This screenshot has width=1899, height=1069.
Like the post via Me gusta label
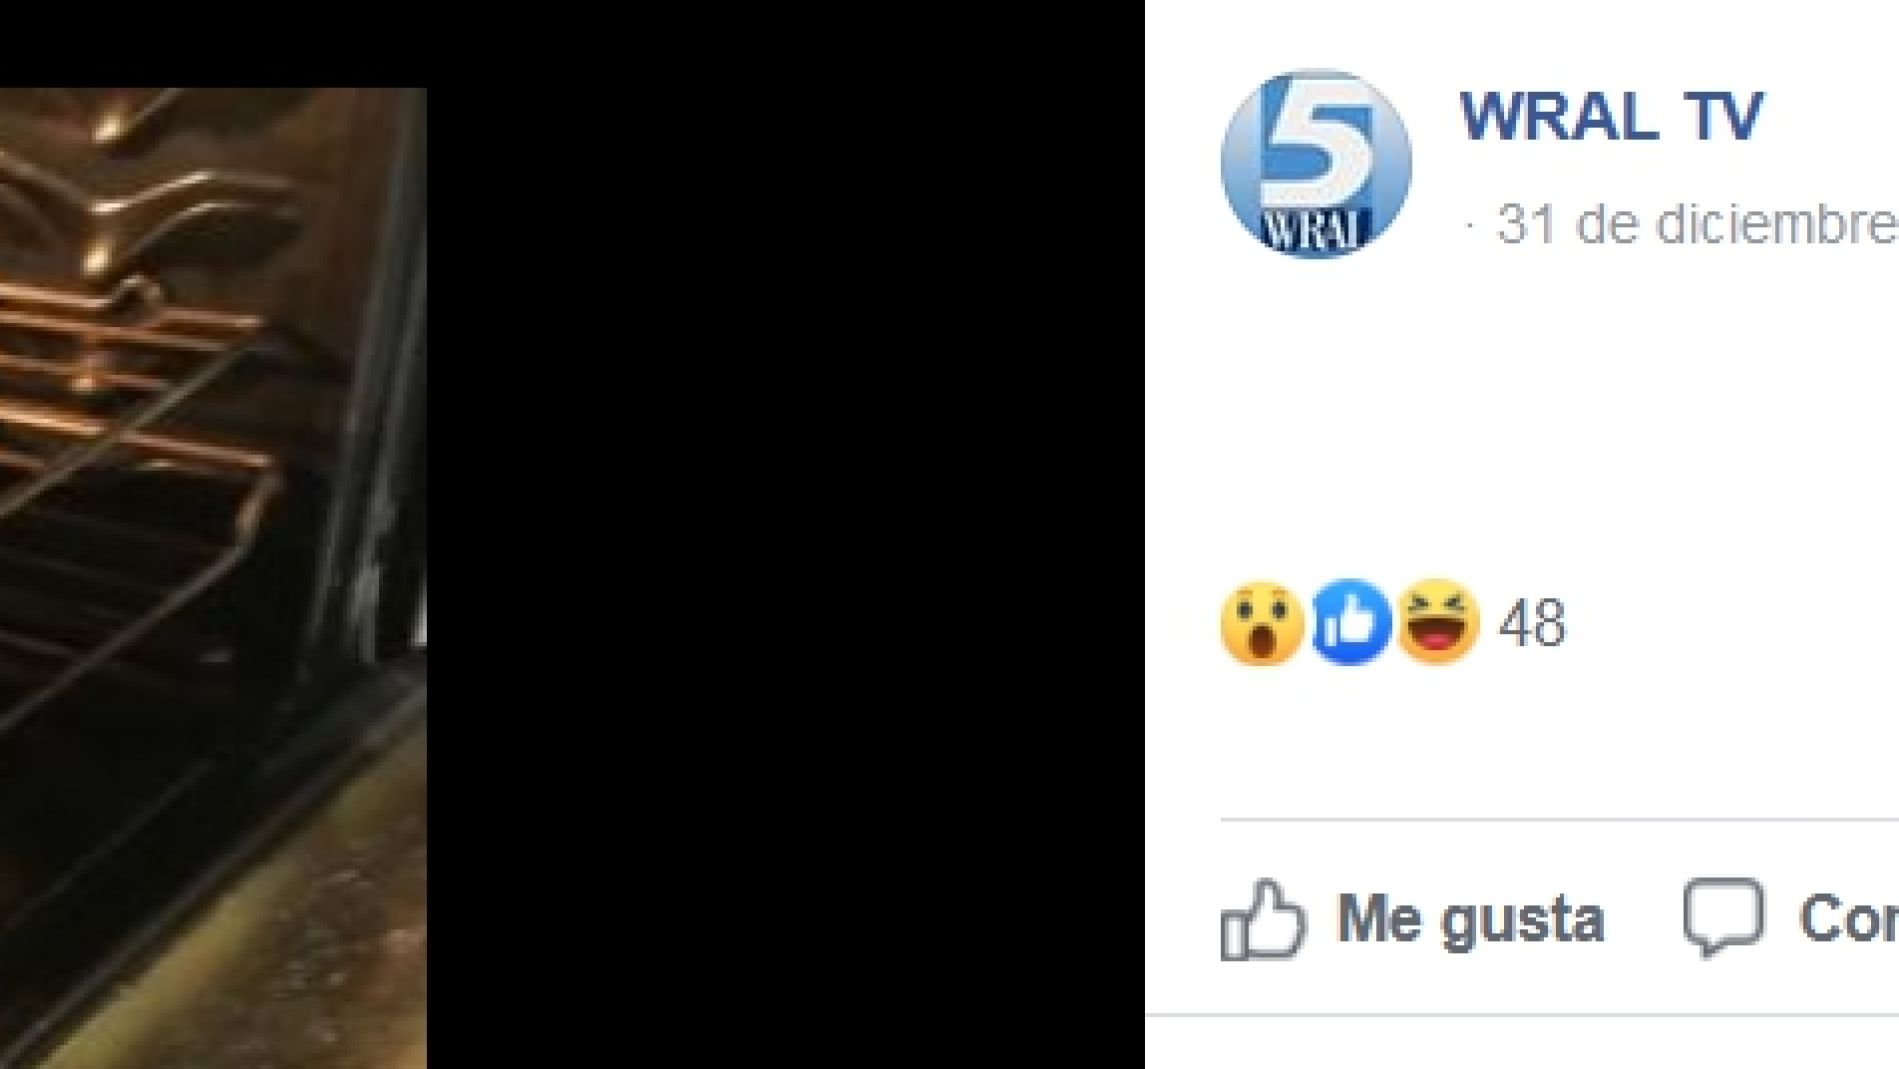(x=1471, y=920)
